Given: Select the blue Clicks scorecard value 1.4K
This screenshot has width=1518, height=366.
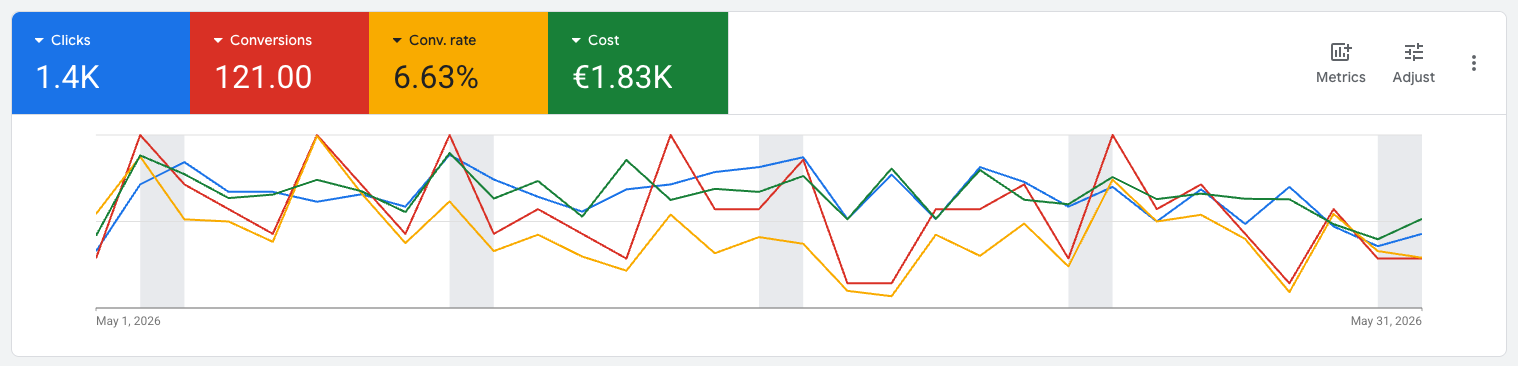Looking at the screenshot, I should (x=67, y=77).
